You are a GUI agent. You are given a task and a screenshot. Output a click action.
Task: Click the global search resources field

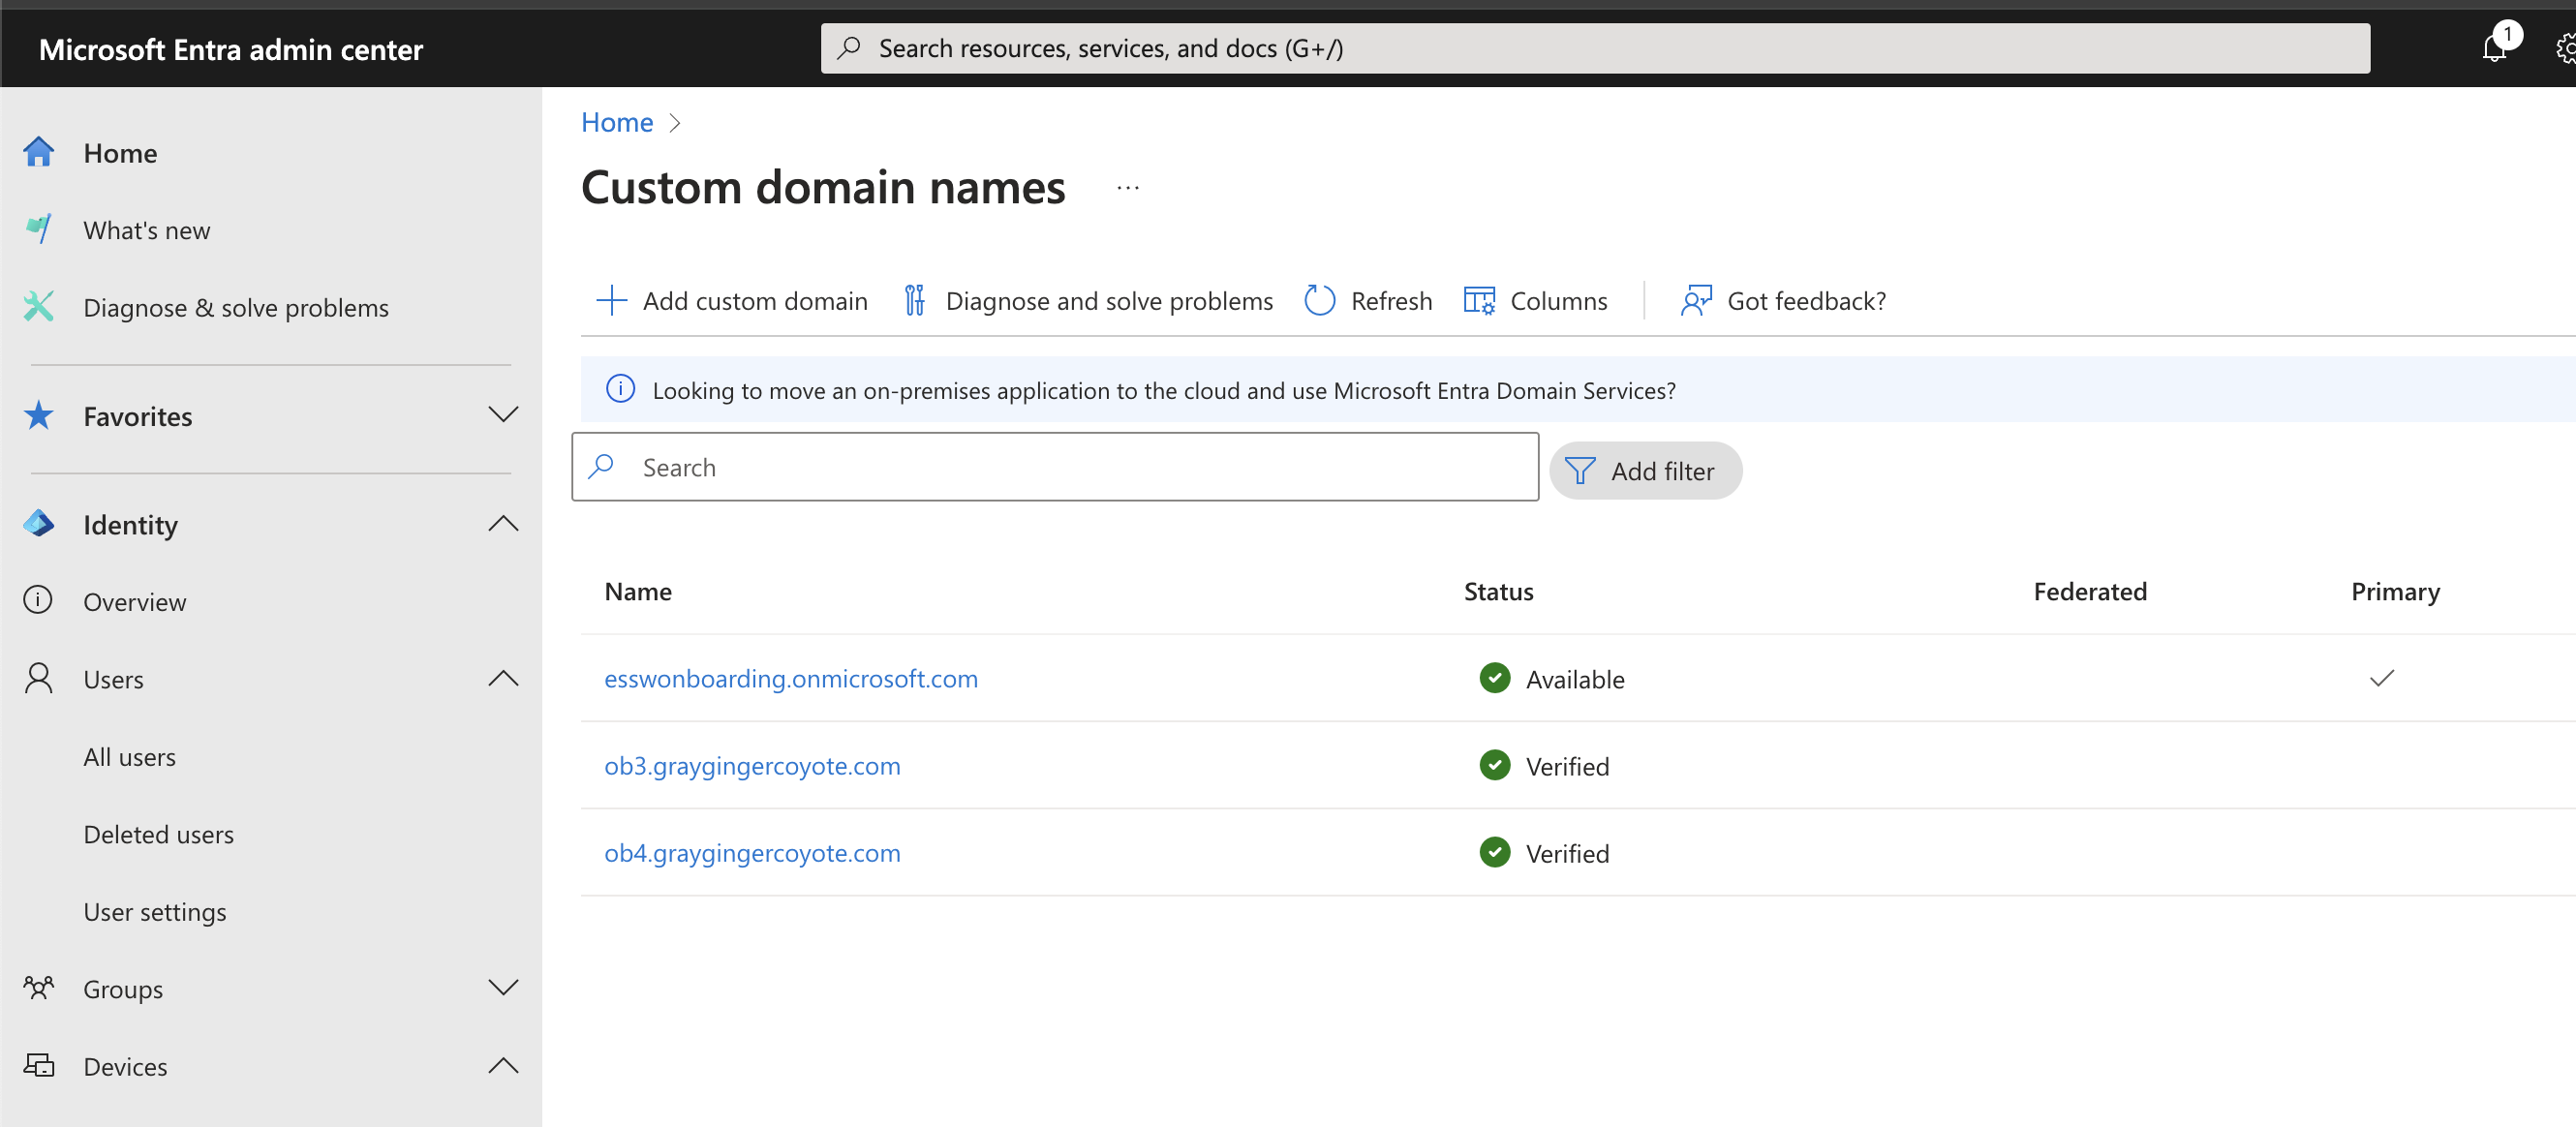[1594, 47]
